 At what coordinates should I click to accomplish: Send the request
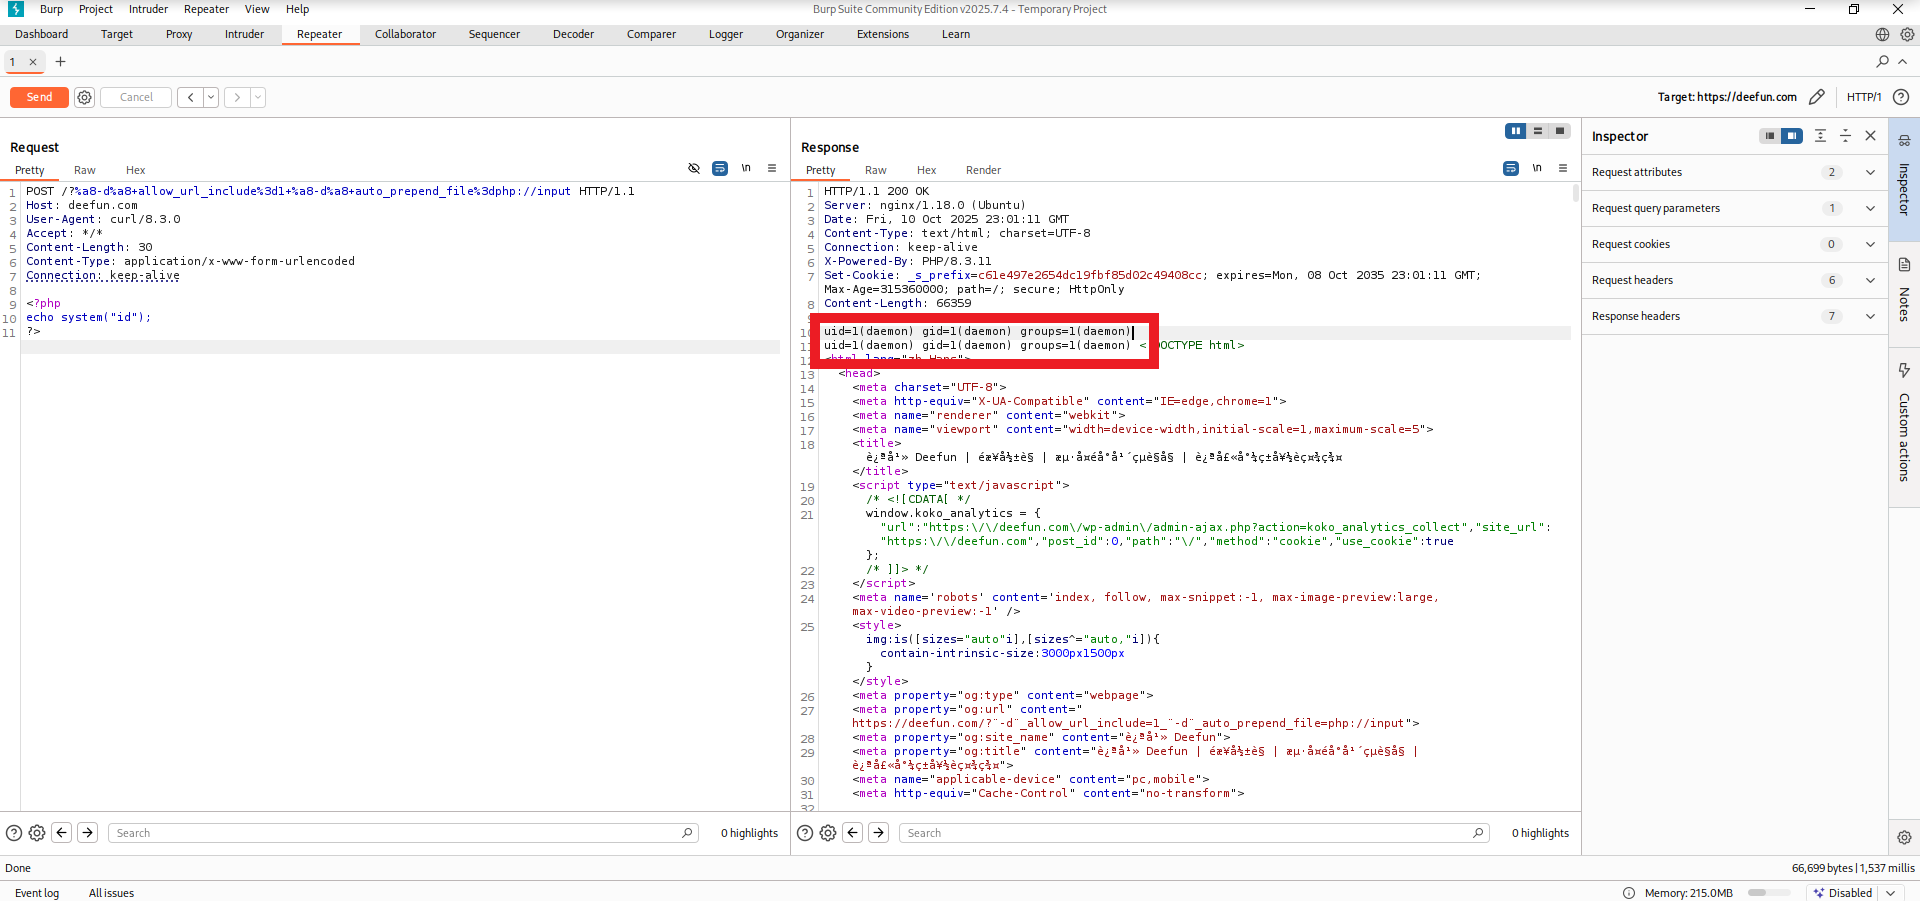pyautogui.click(x=39, y=97)
